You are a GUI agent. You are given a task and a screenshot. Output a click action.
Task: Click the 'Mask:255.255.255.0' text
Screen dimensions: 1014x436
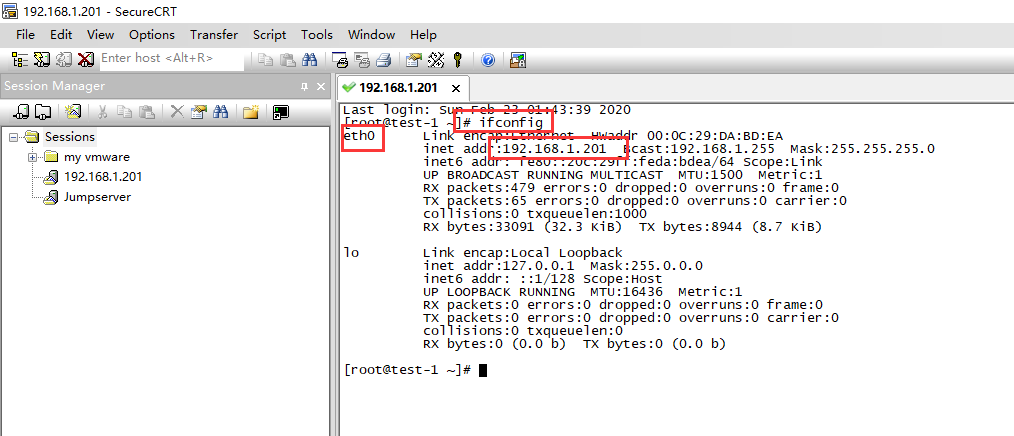point(862,149)
